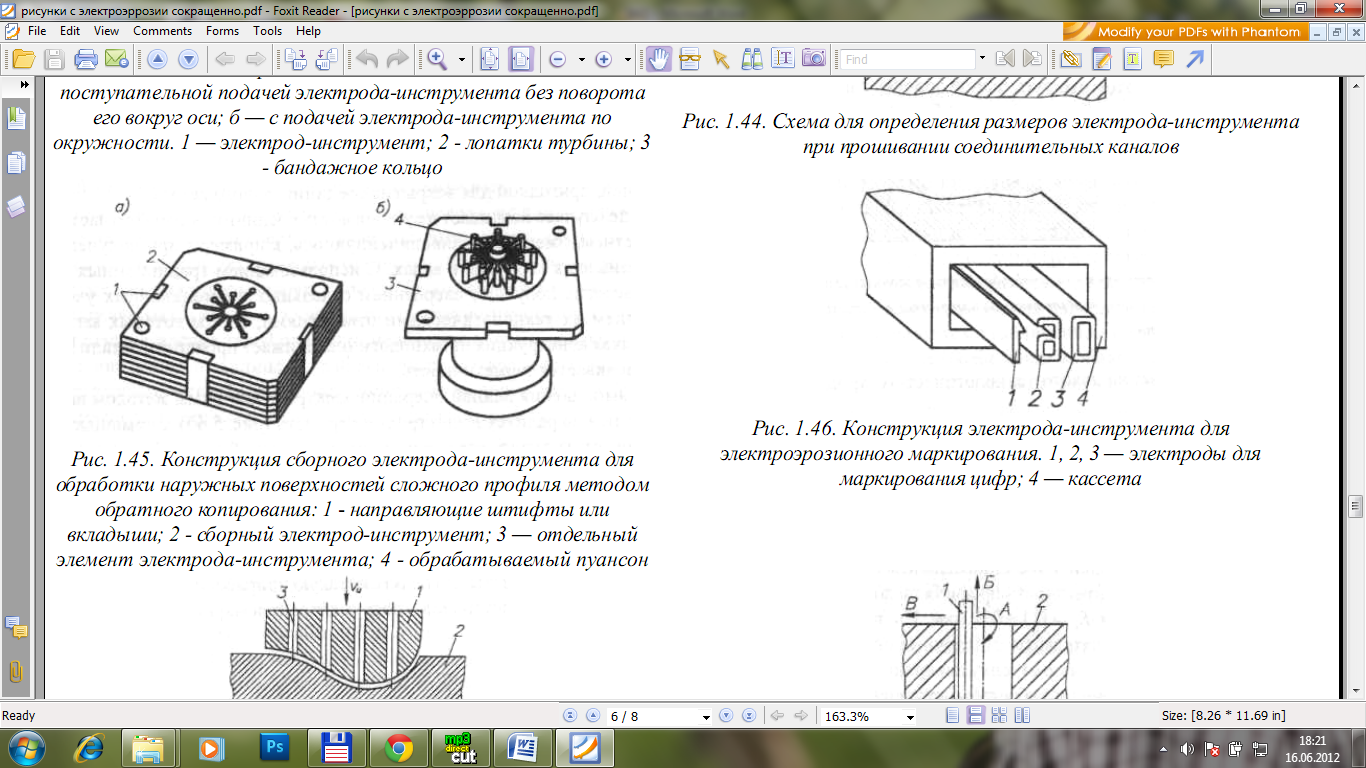This screenshot has height=768, width=1366.
Task: Click the Zoom In plus icon
Action: [603, 59]
